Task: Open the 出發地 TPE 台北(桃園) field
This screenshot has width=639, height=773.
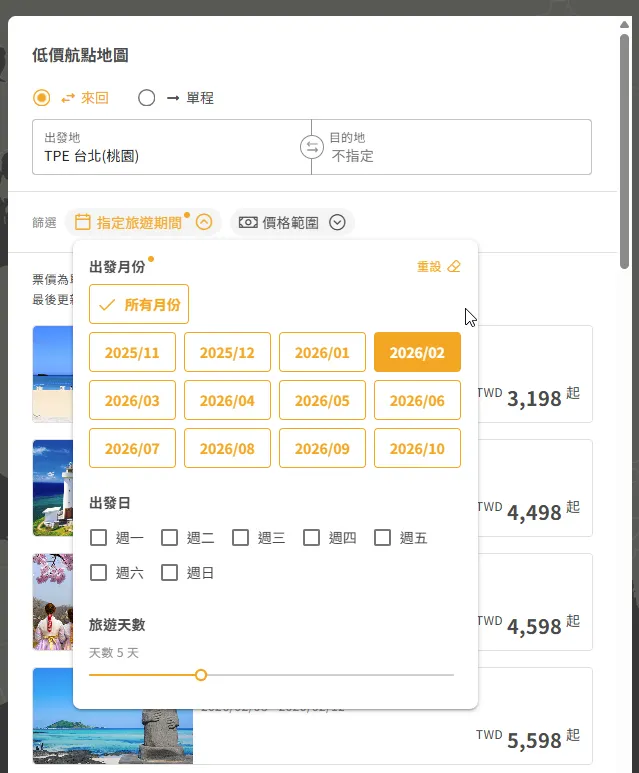Action: (x=172, y=147)
